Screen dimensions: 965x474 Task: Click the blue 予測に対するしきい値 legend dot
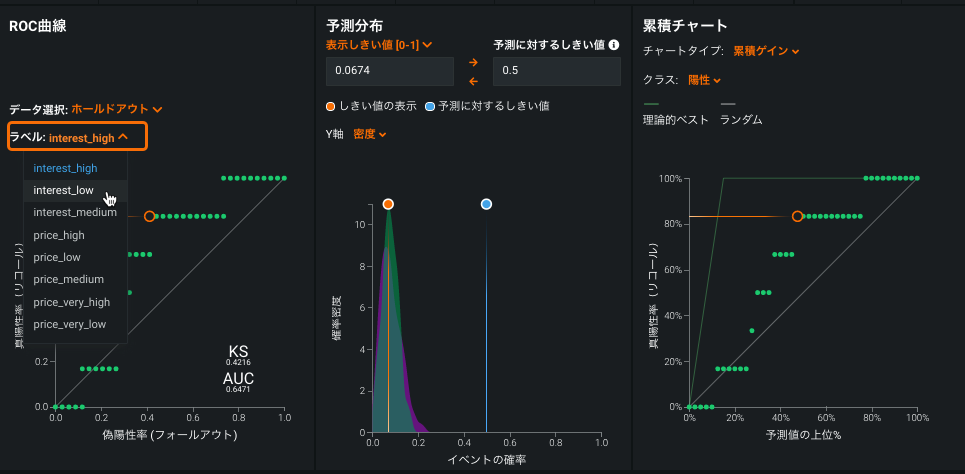(430, 106)
